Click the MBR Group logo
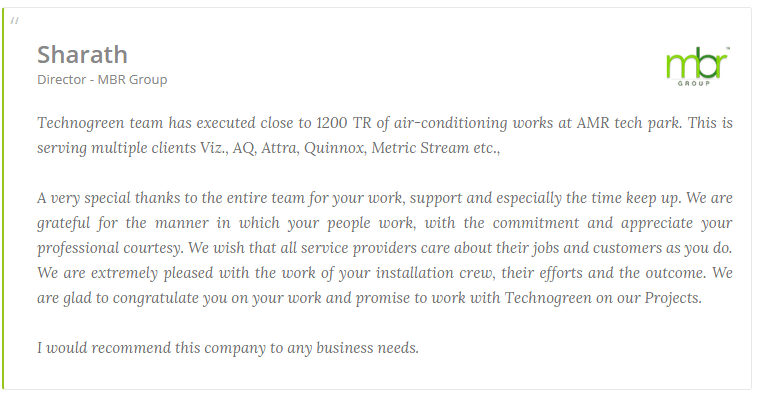 point(698,67)
